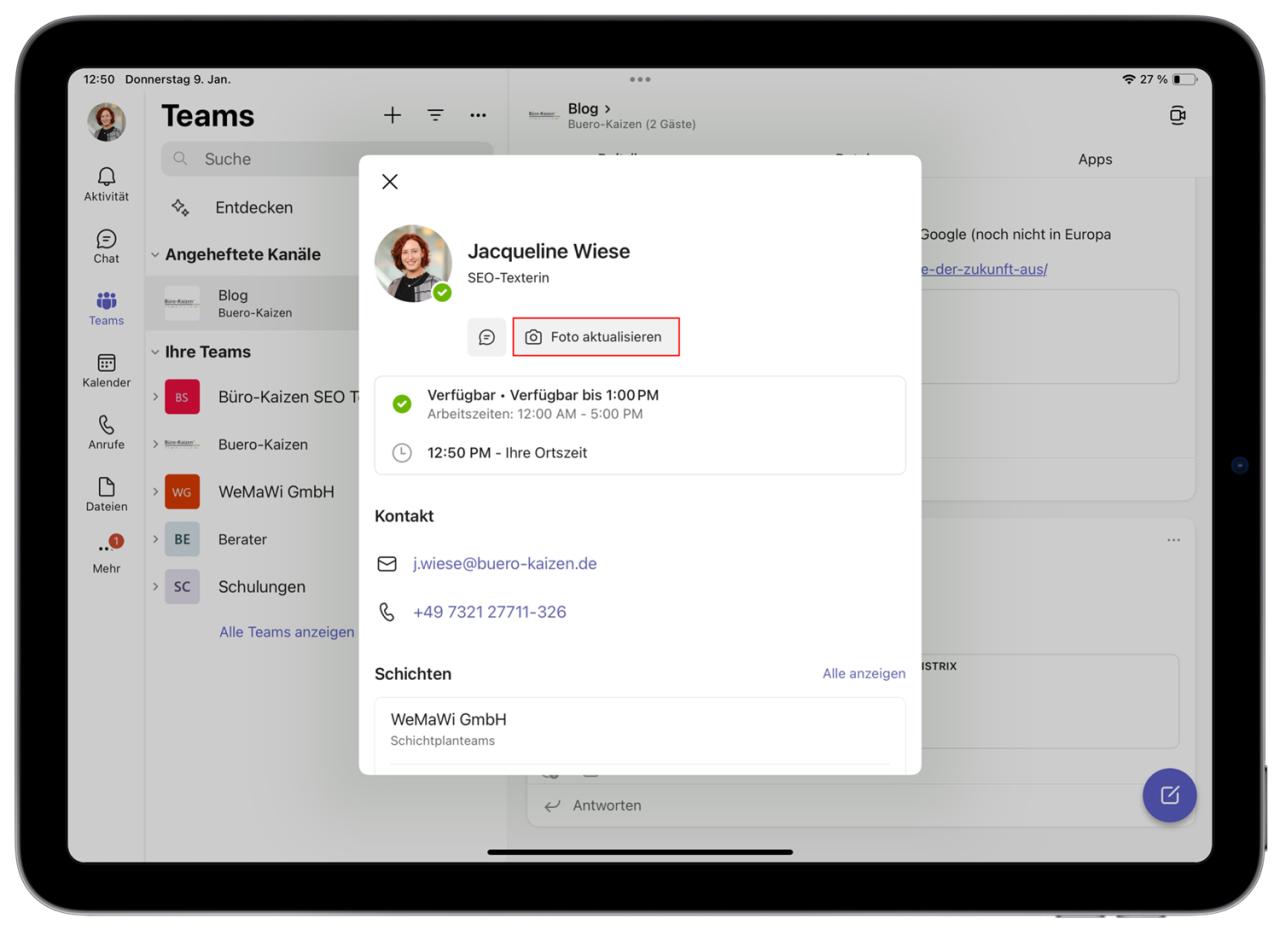Open the Dateien section

(x=105, y=494)
